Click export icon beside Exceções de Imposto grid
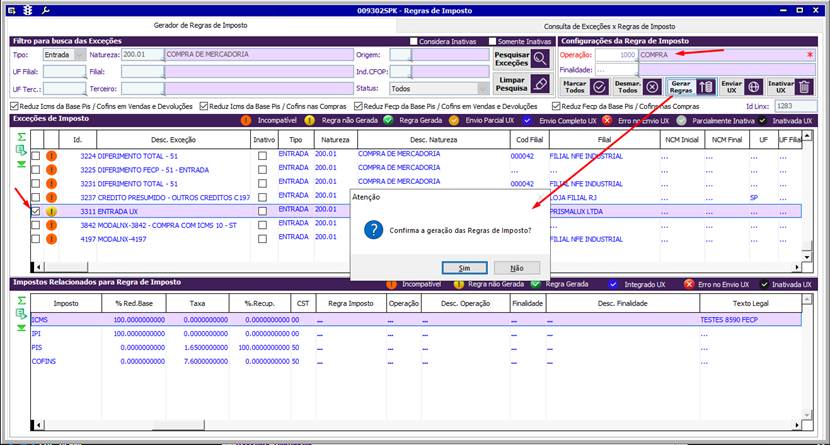The image size is (830, 445). 21,151
